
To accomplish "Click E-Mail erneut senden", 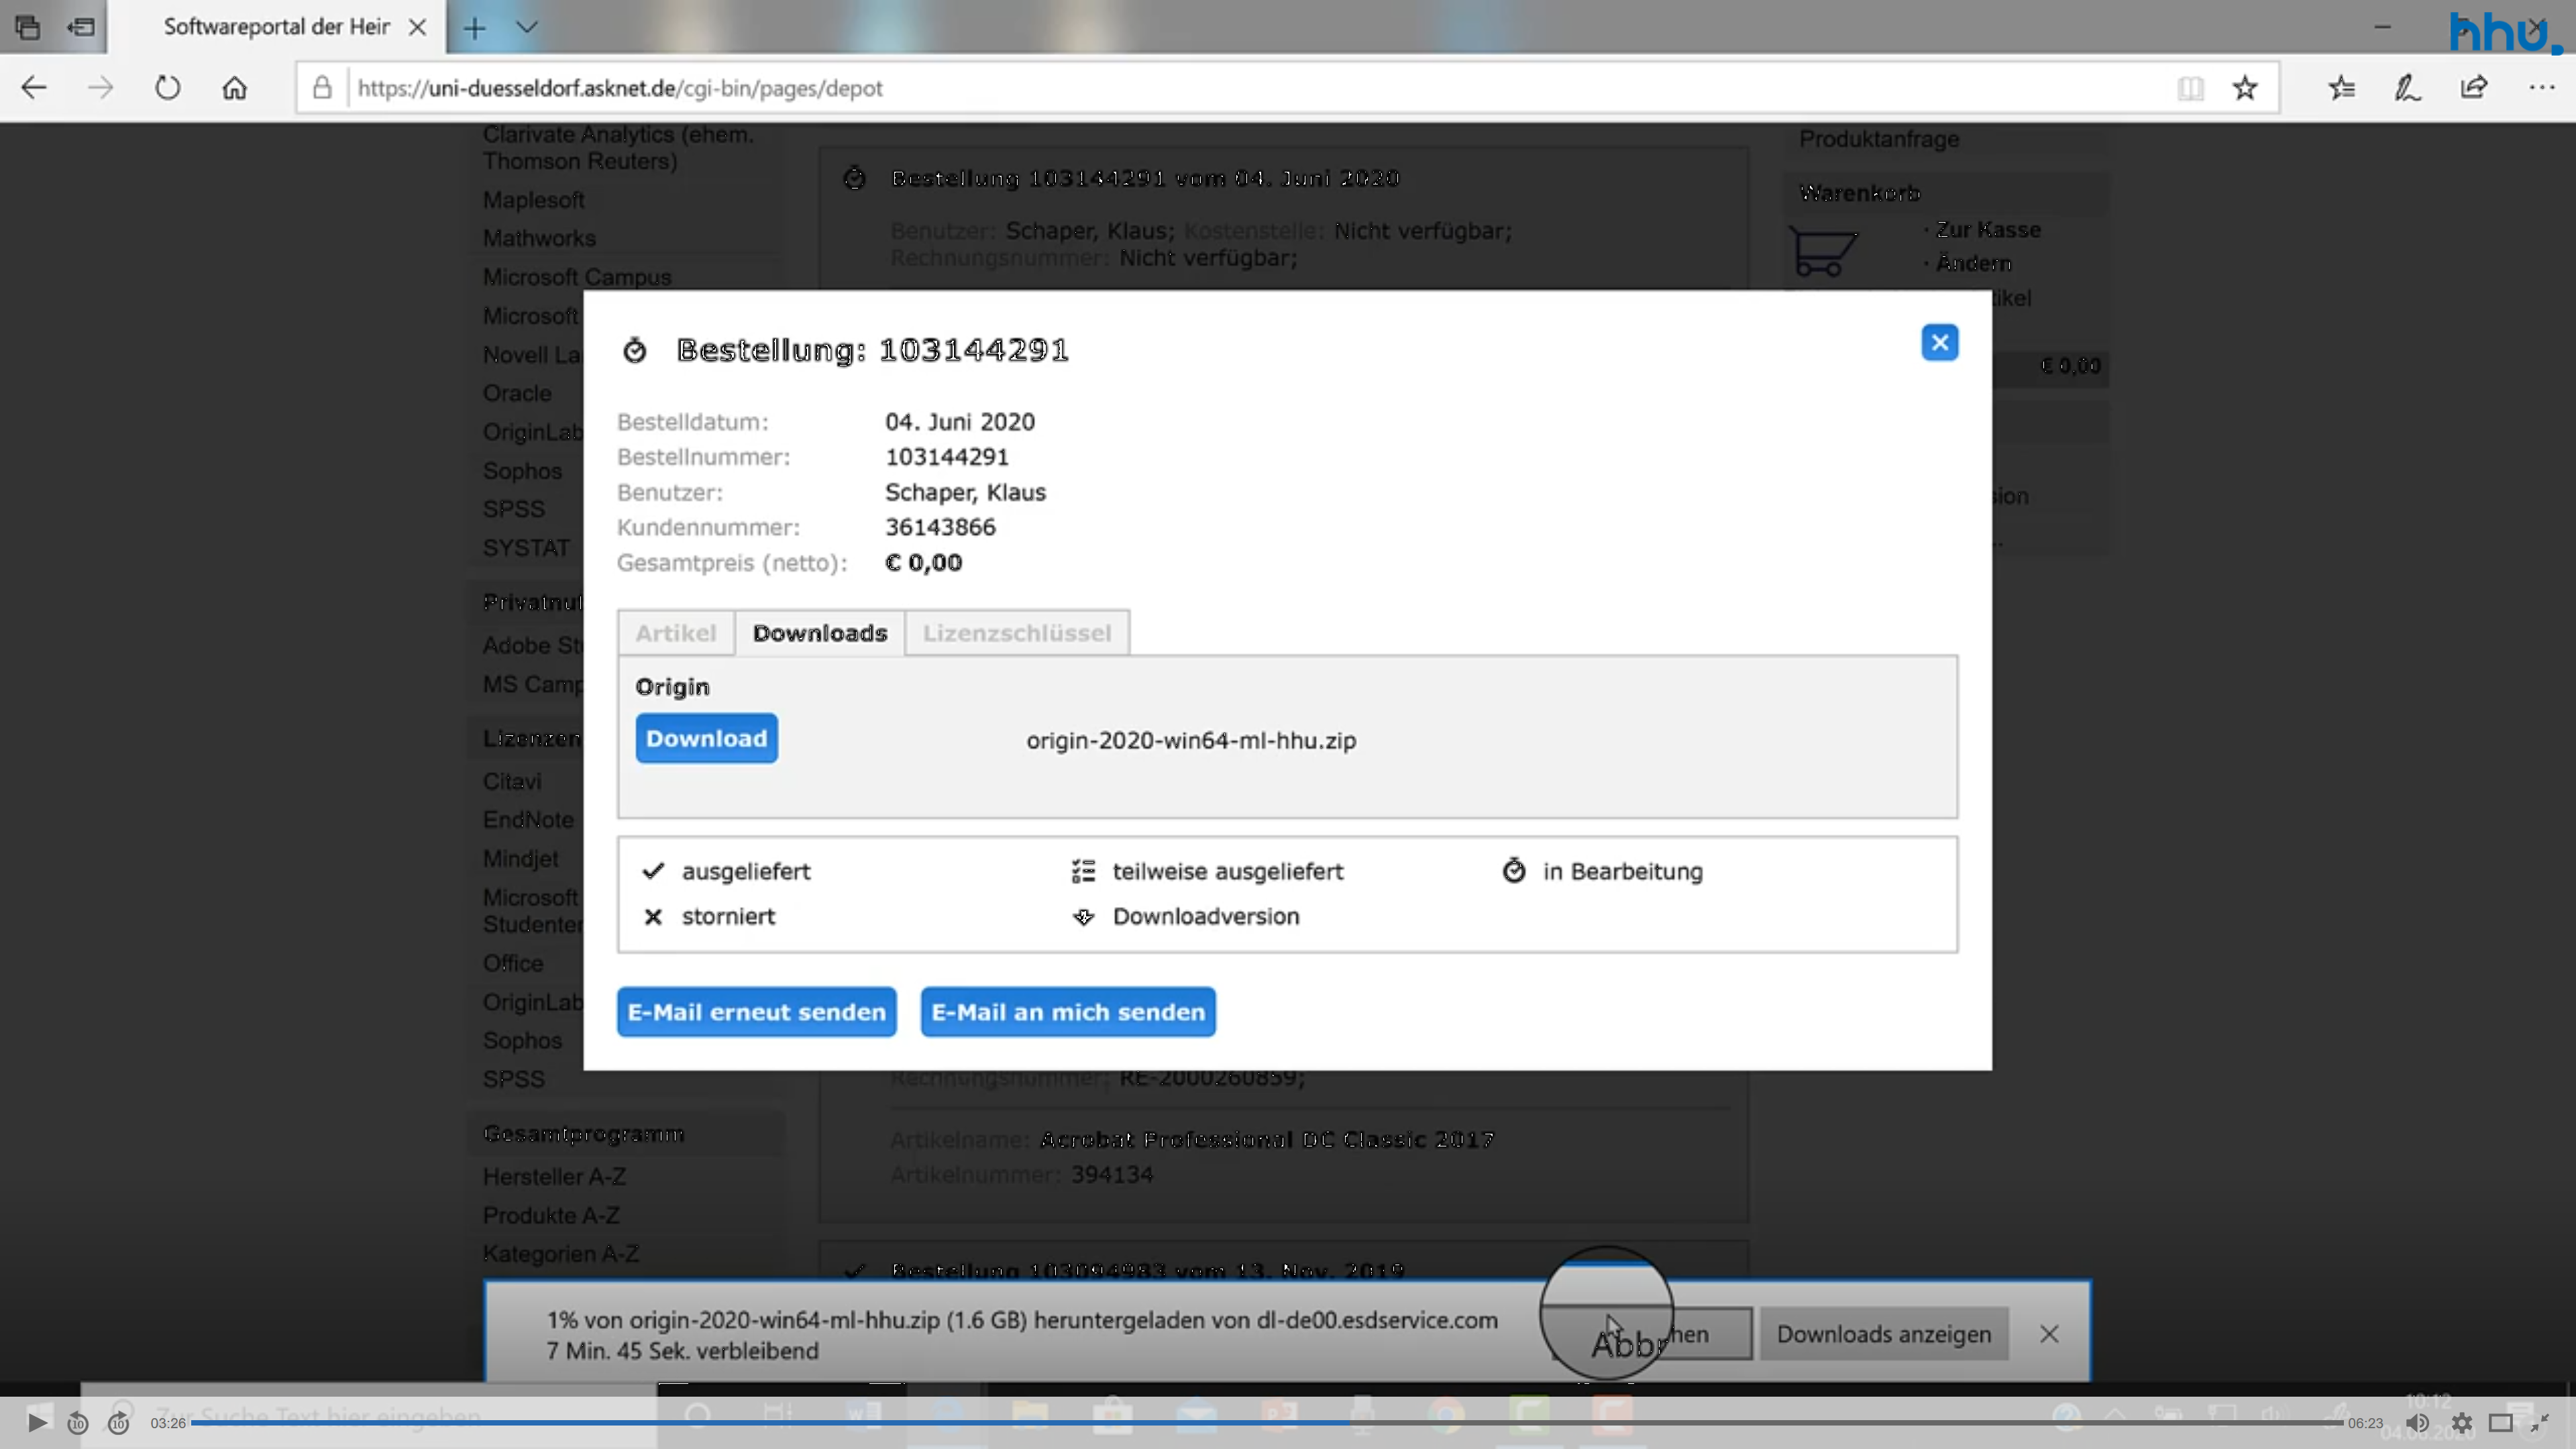I will 757,1012.
